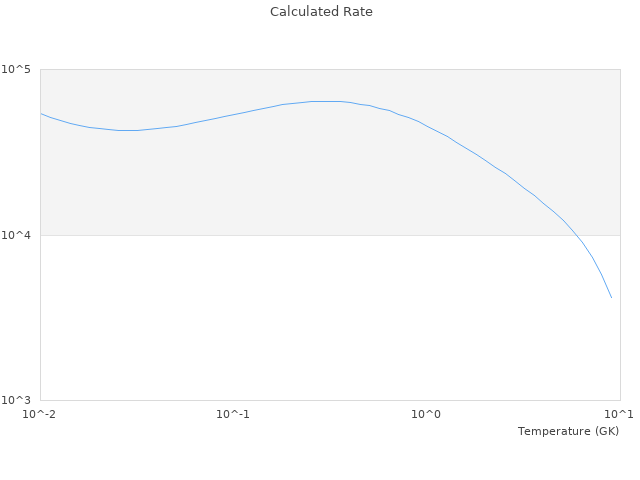
Task: Click the top 10^5 horizontal gridline
Action: point(330,69)
